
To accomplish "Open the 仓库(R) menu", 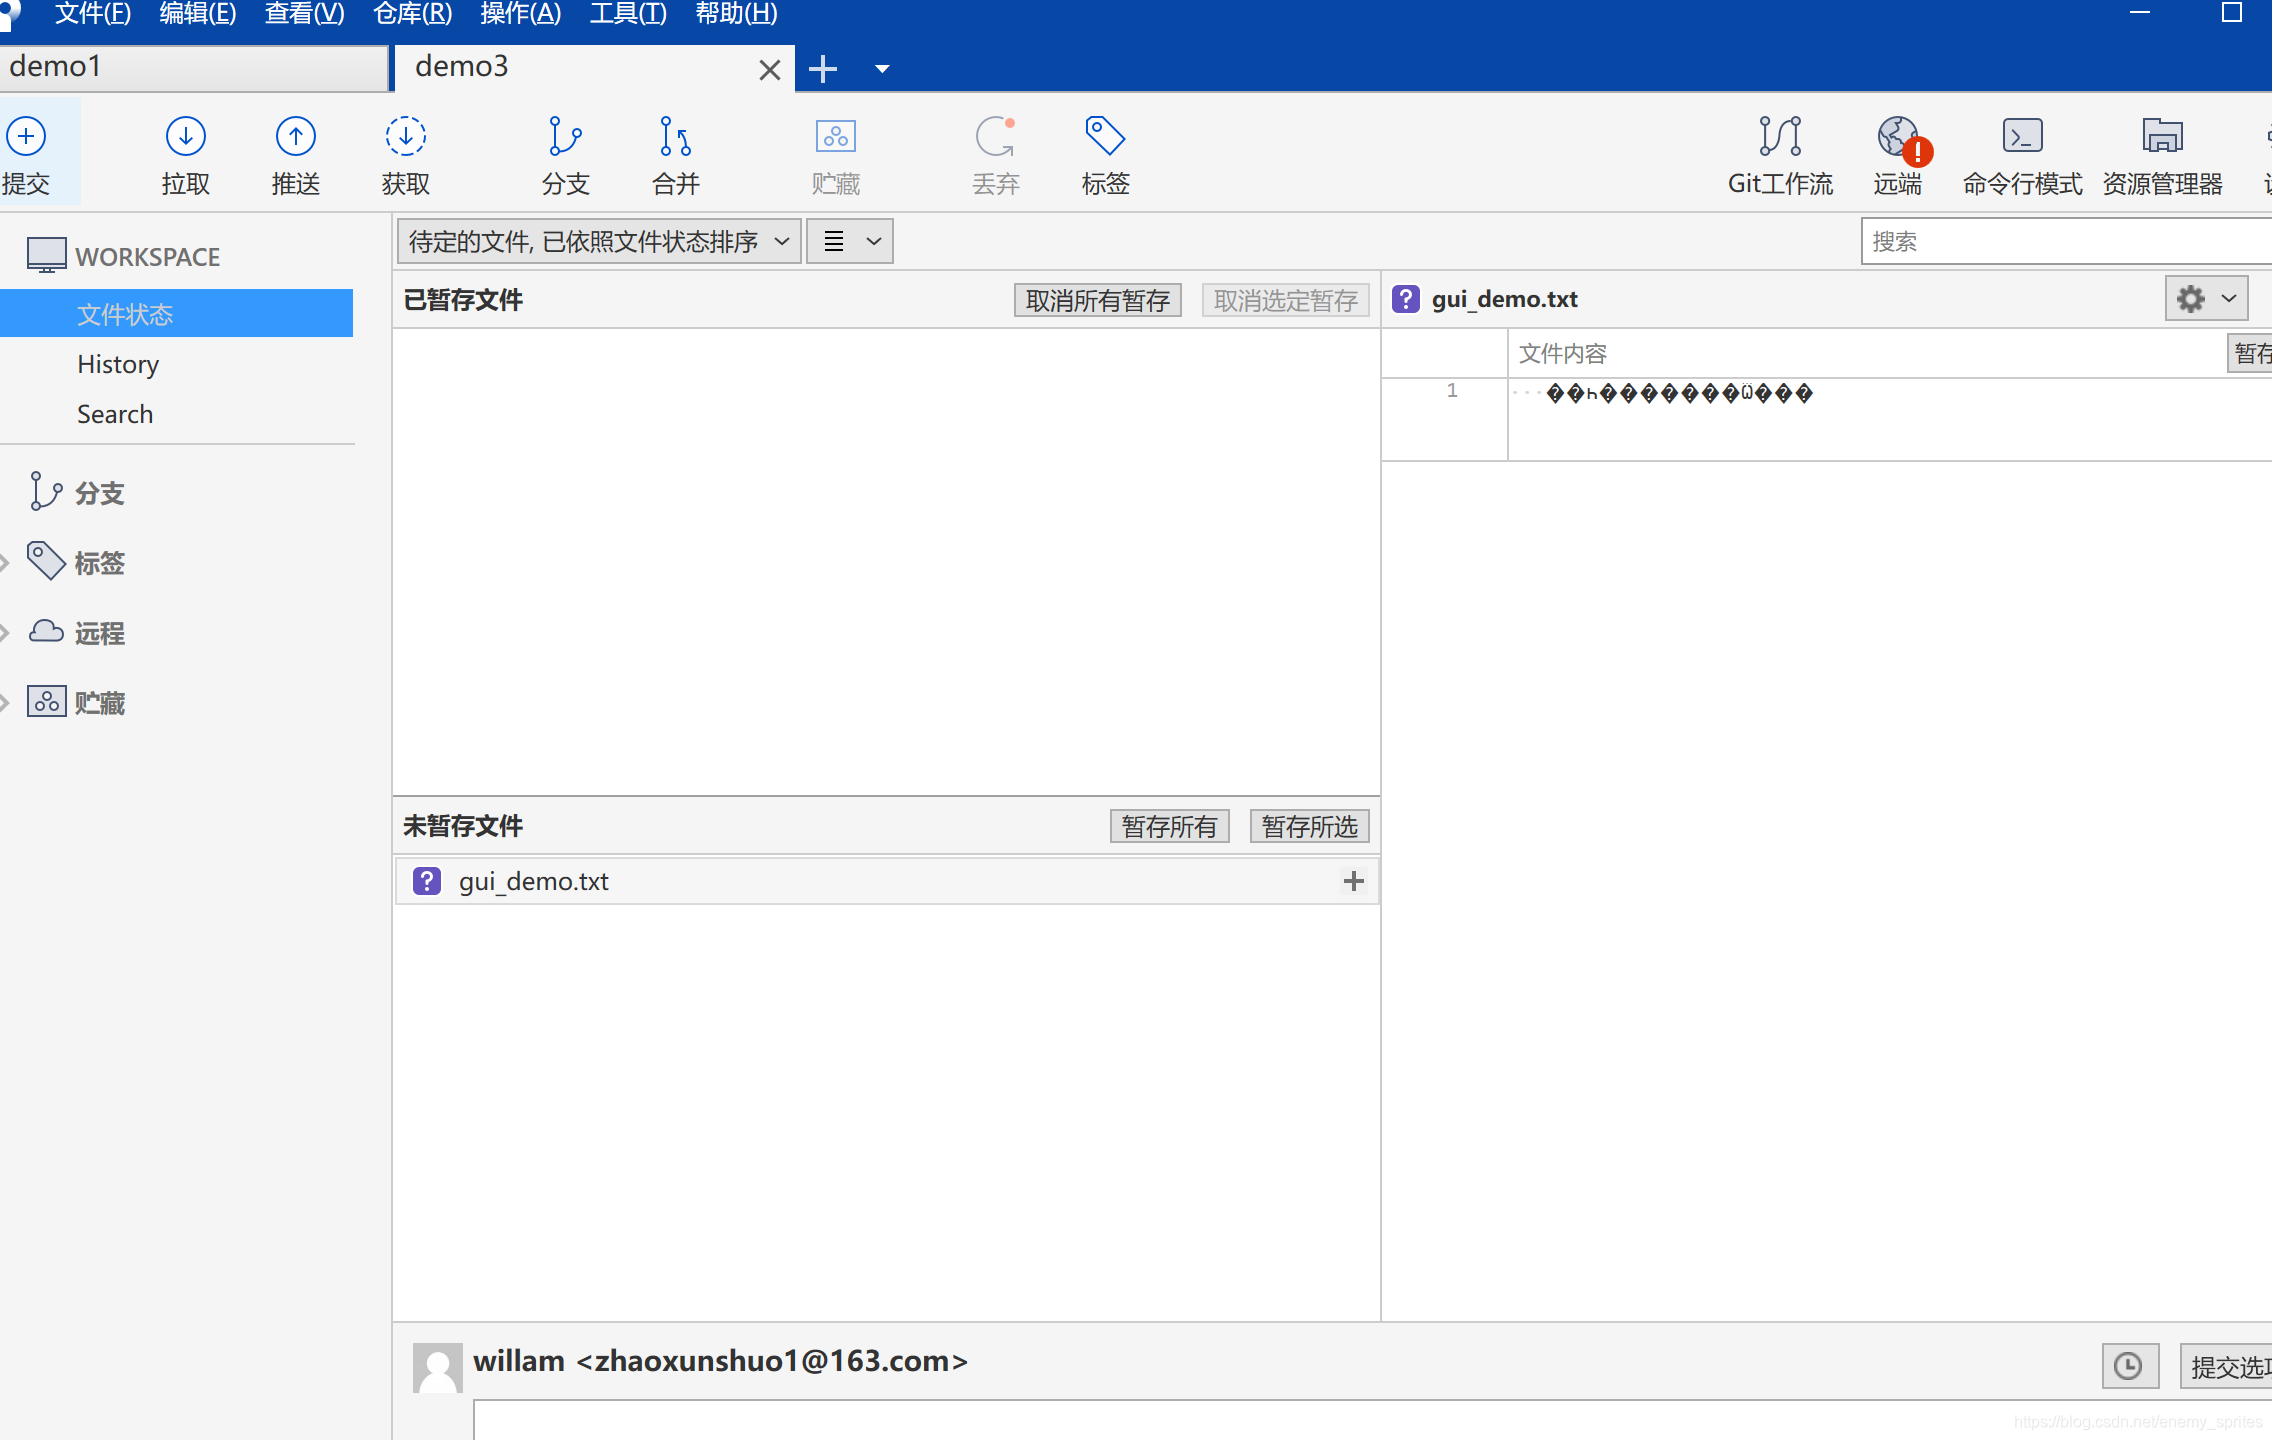I will coord(412,14).
